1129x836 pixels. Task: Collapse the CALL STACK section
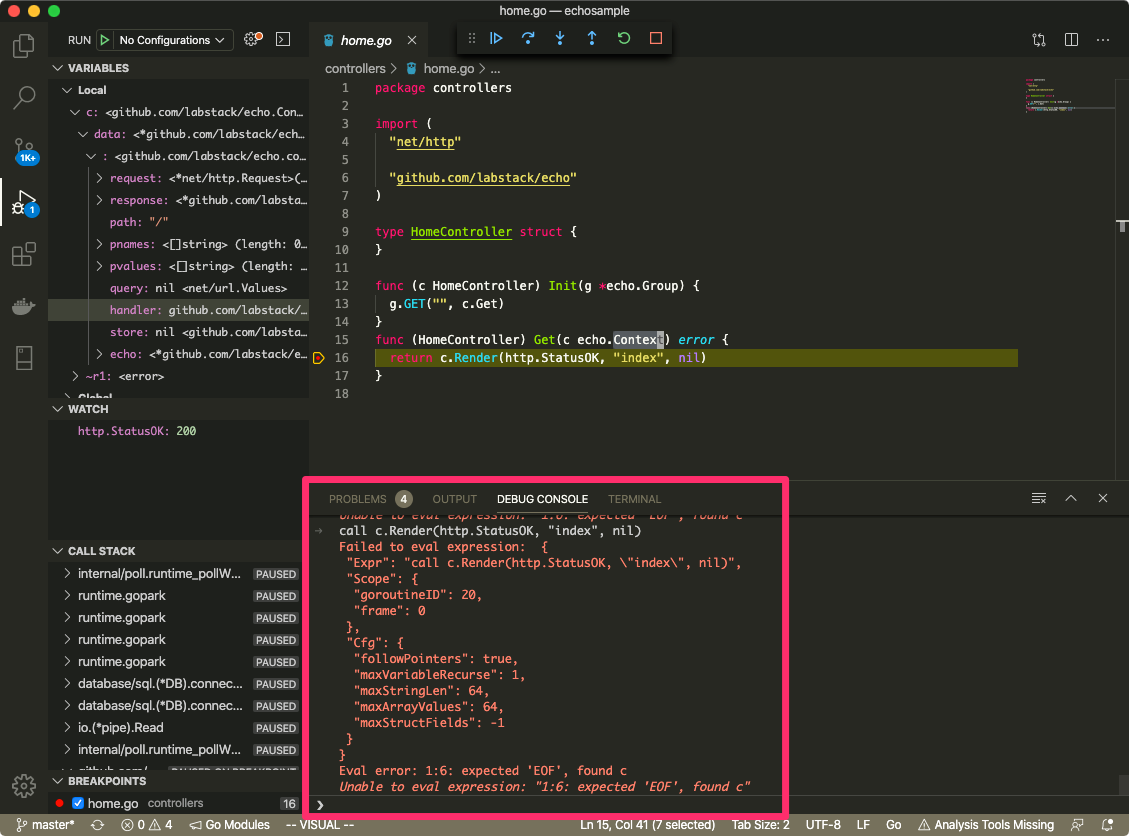[58, 551]
